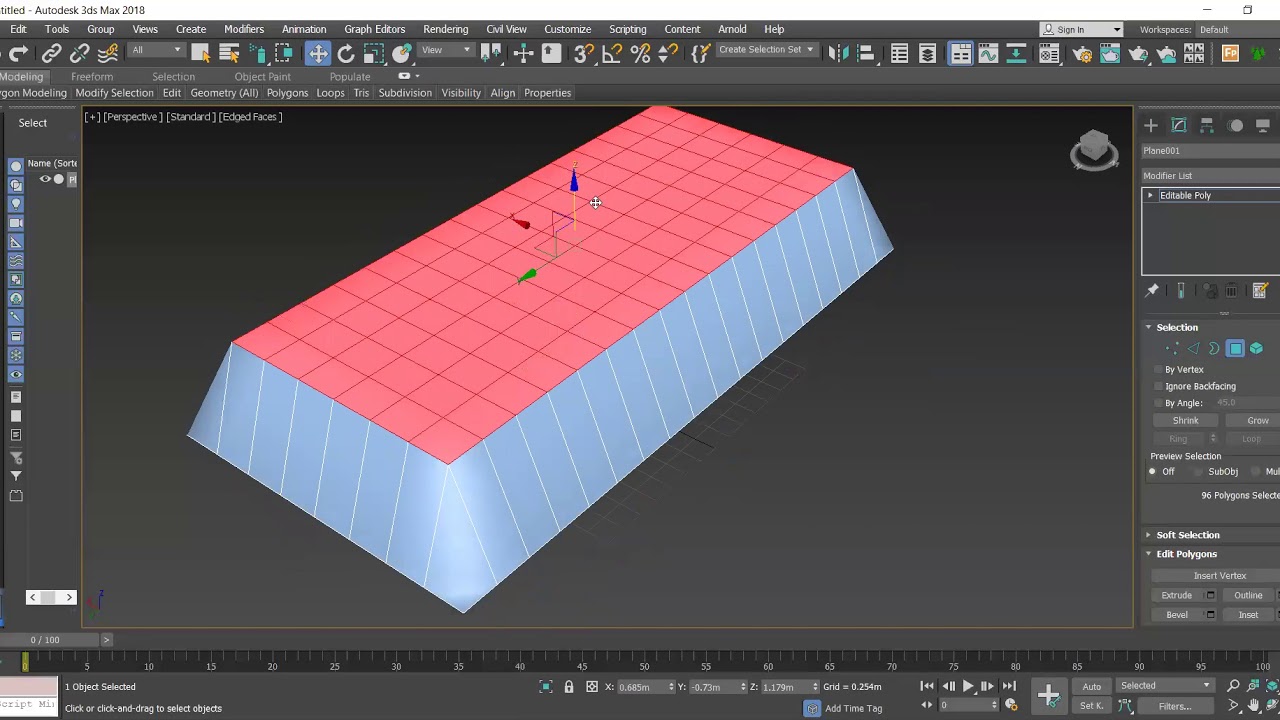Expand the Editable Poly stack entry
The height and width of the screenshot is (720, 1280).
click(1150, 196)
